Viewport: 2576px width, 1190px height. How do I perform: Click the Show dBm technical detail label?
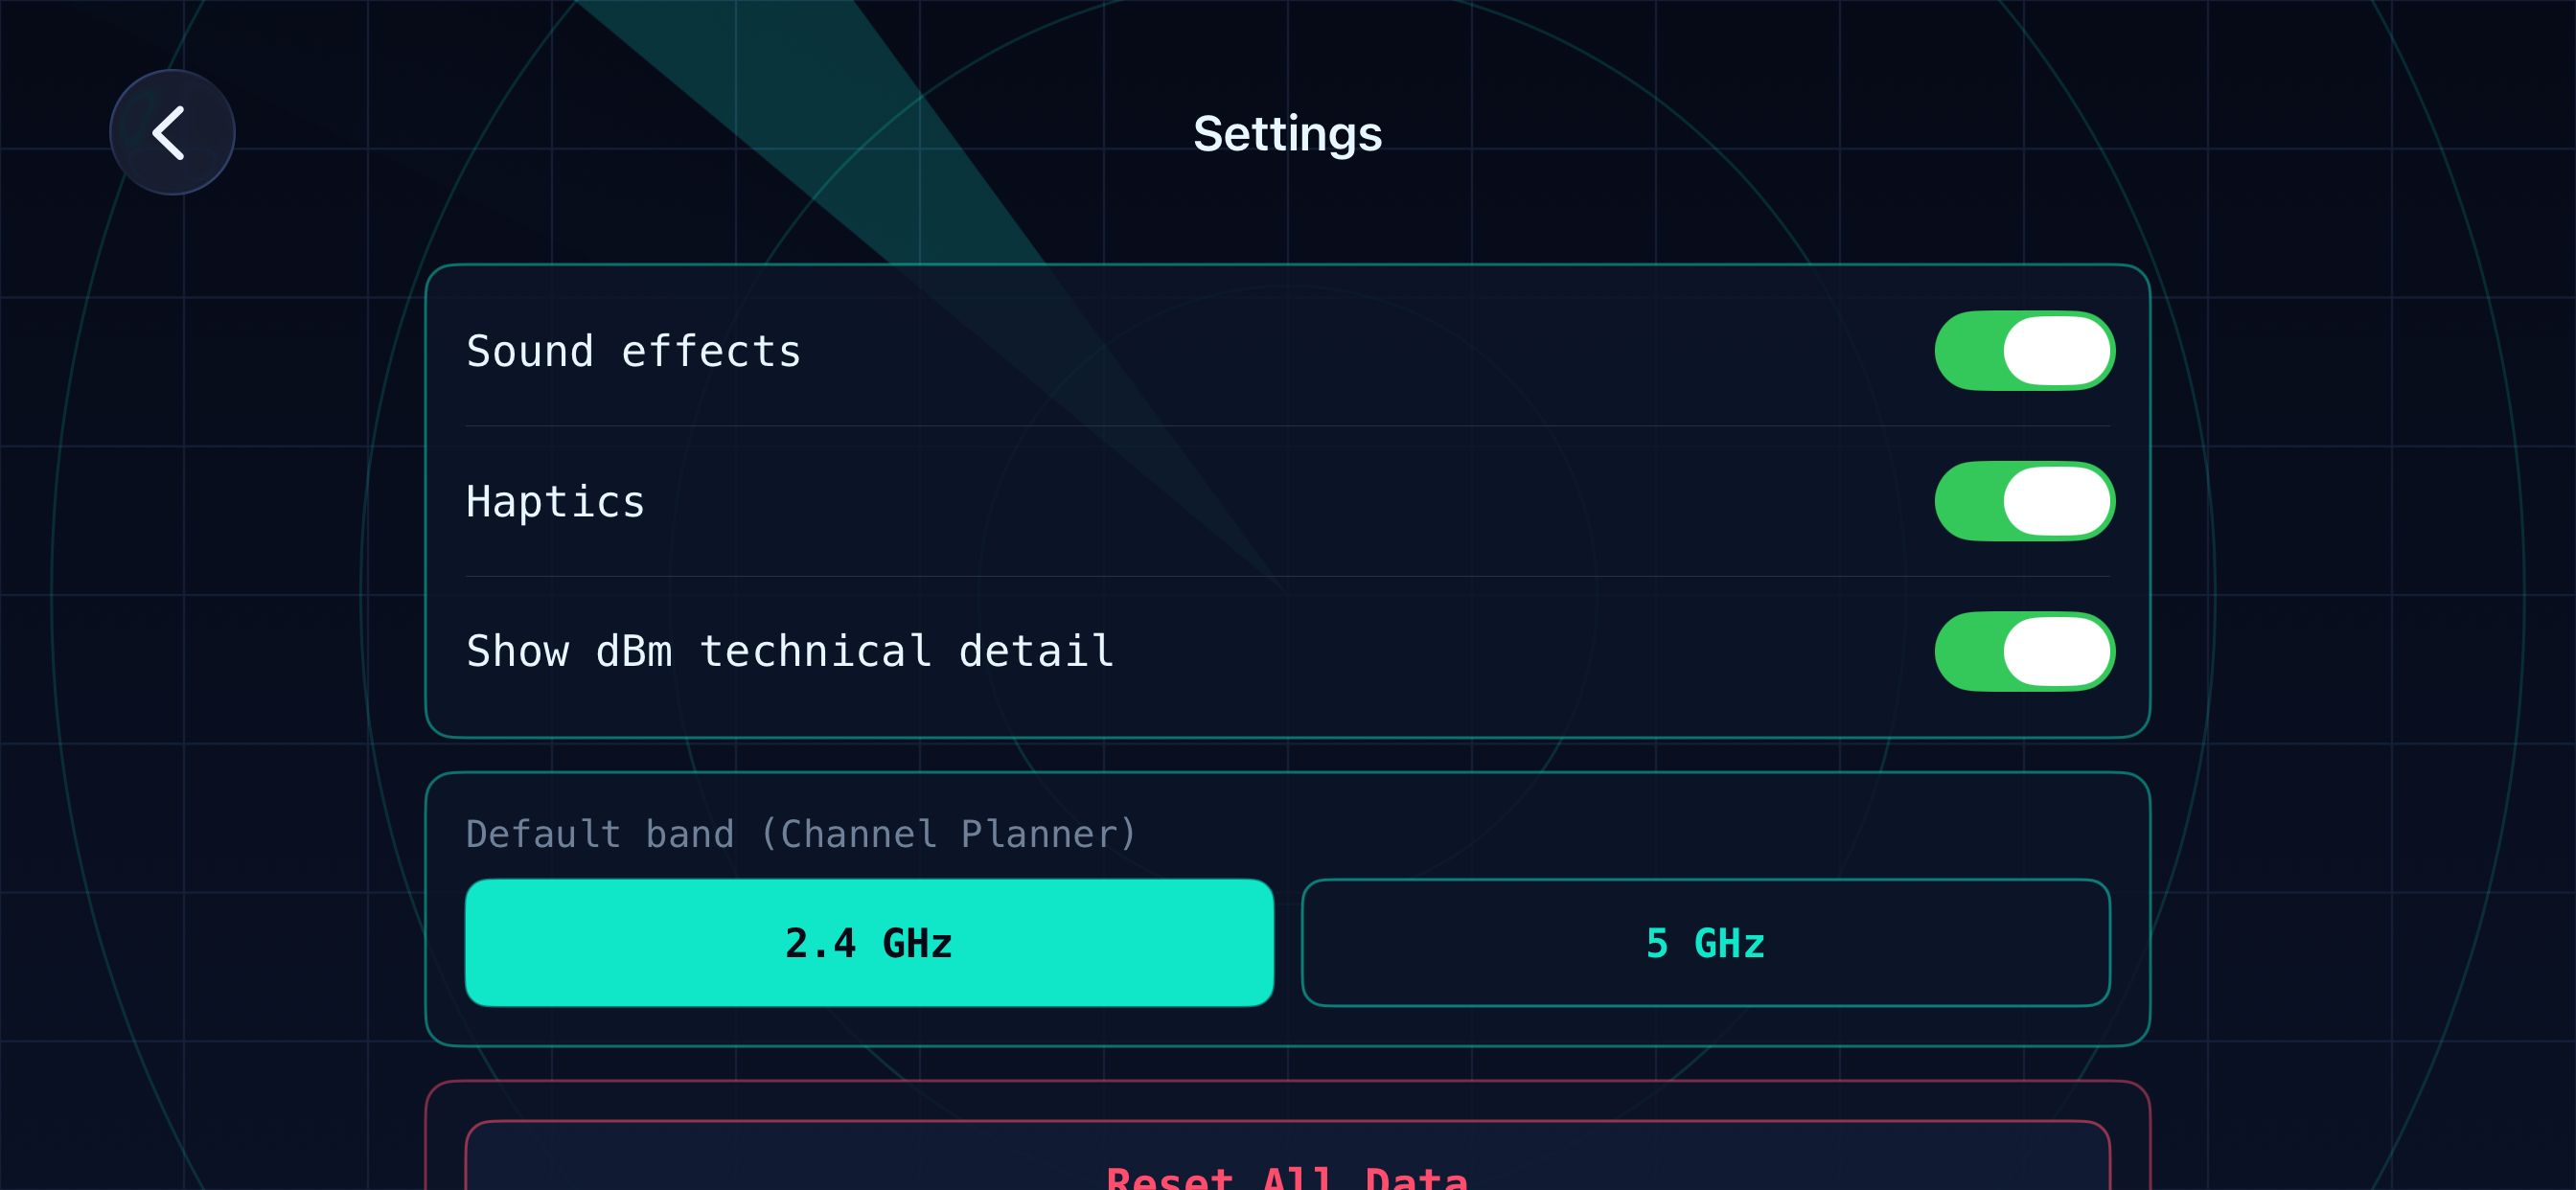coord(790,651)
